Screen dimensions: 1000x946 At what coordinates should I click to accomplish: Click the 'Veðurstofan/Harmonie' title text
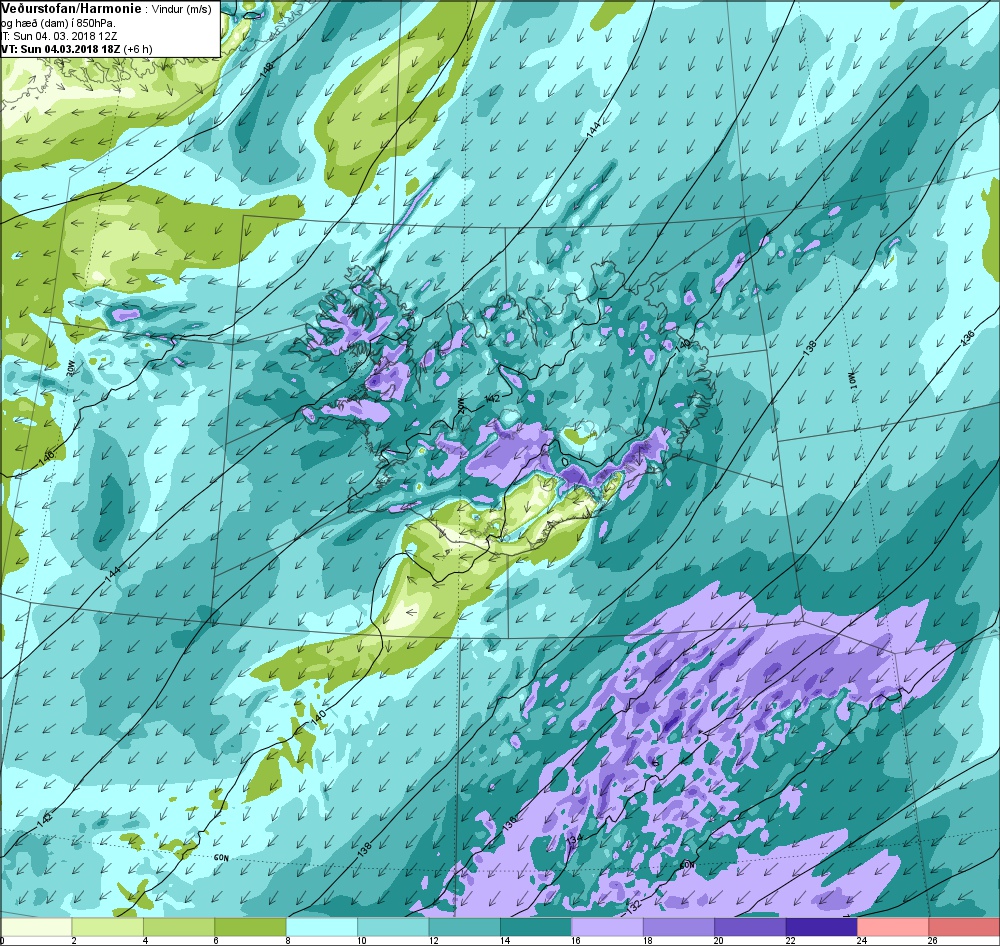71,9
